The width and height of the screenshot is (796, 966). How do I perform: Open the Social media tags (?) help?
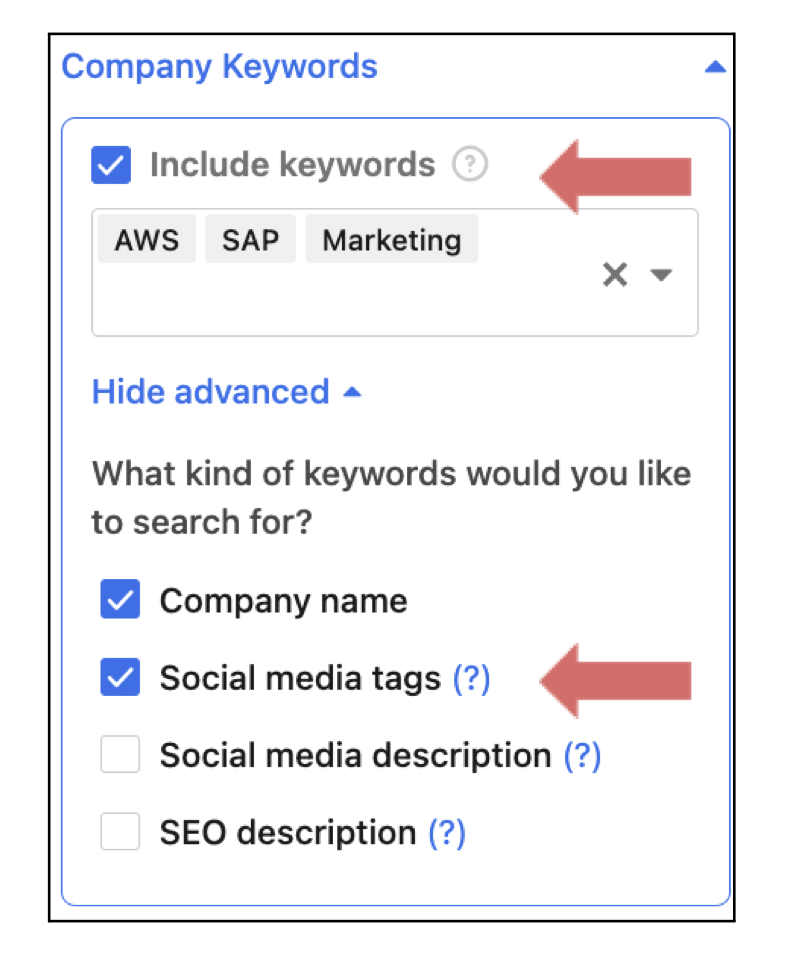point(471,679)
